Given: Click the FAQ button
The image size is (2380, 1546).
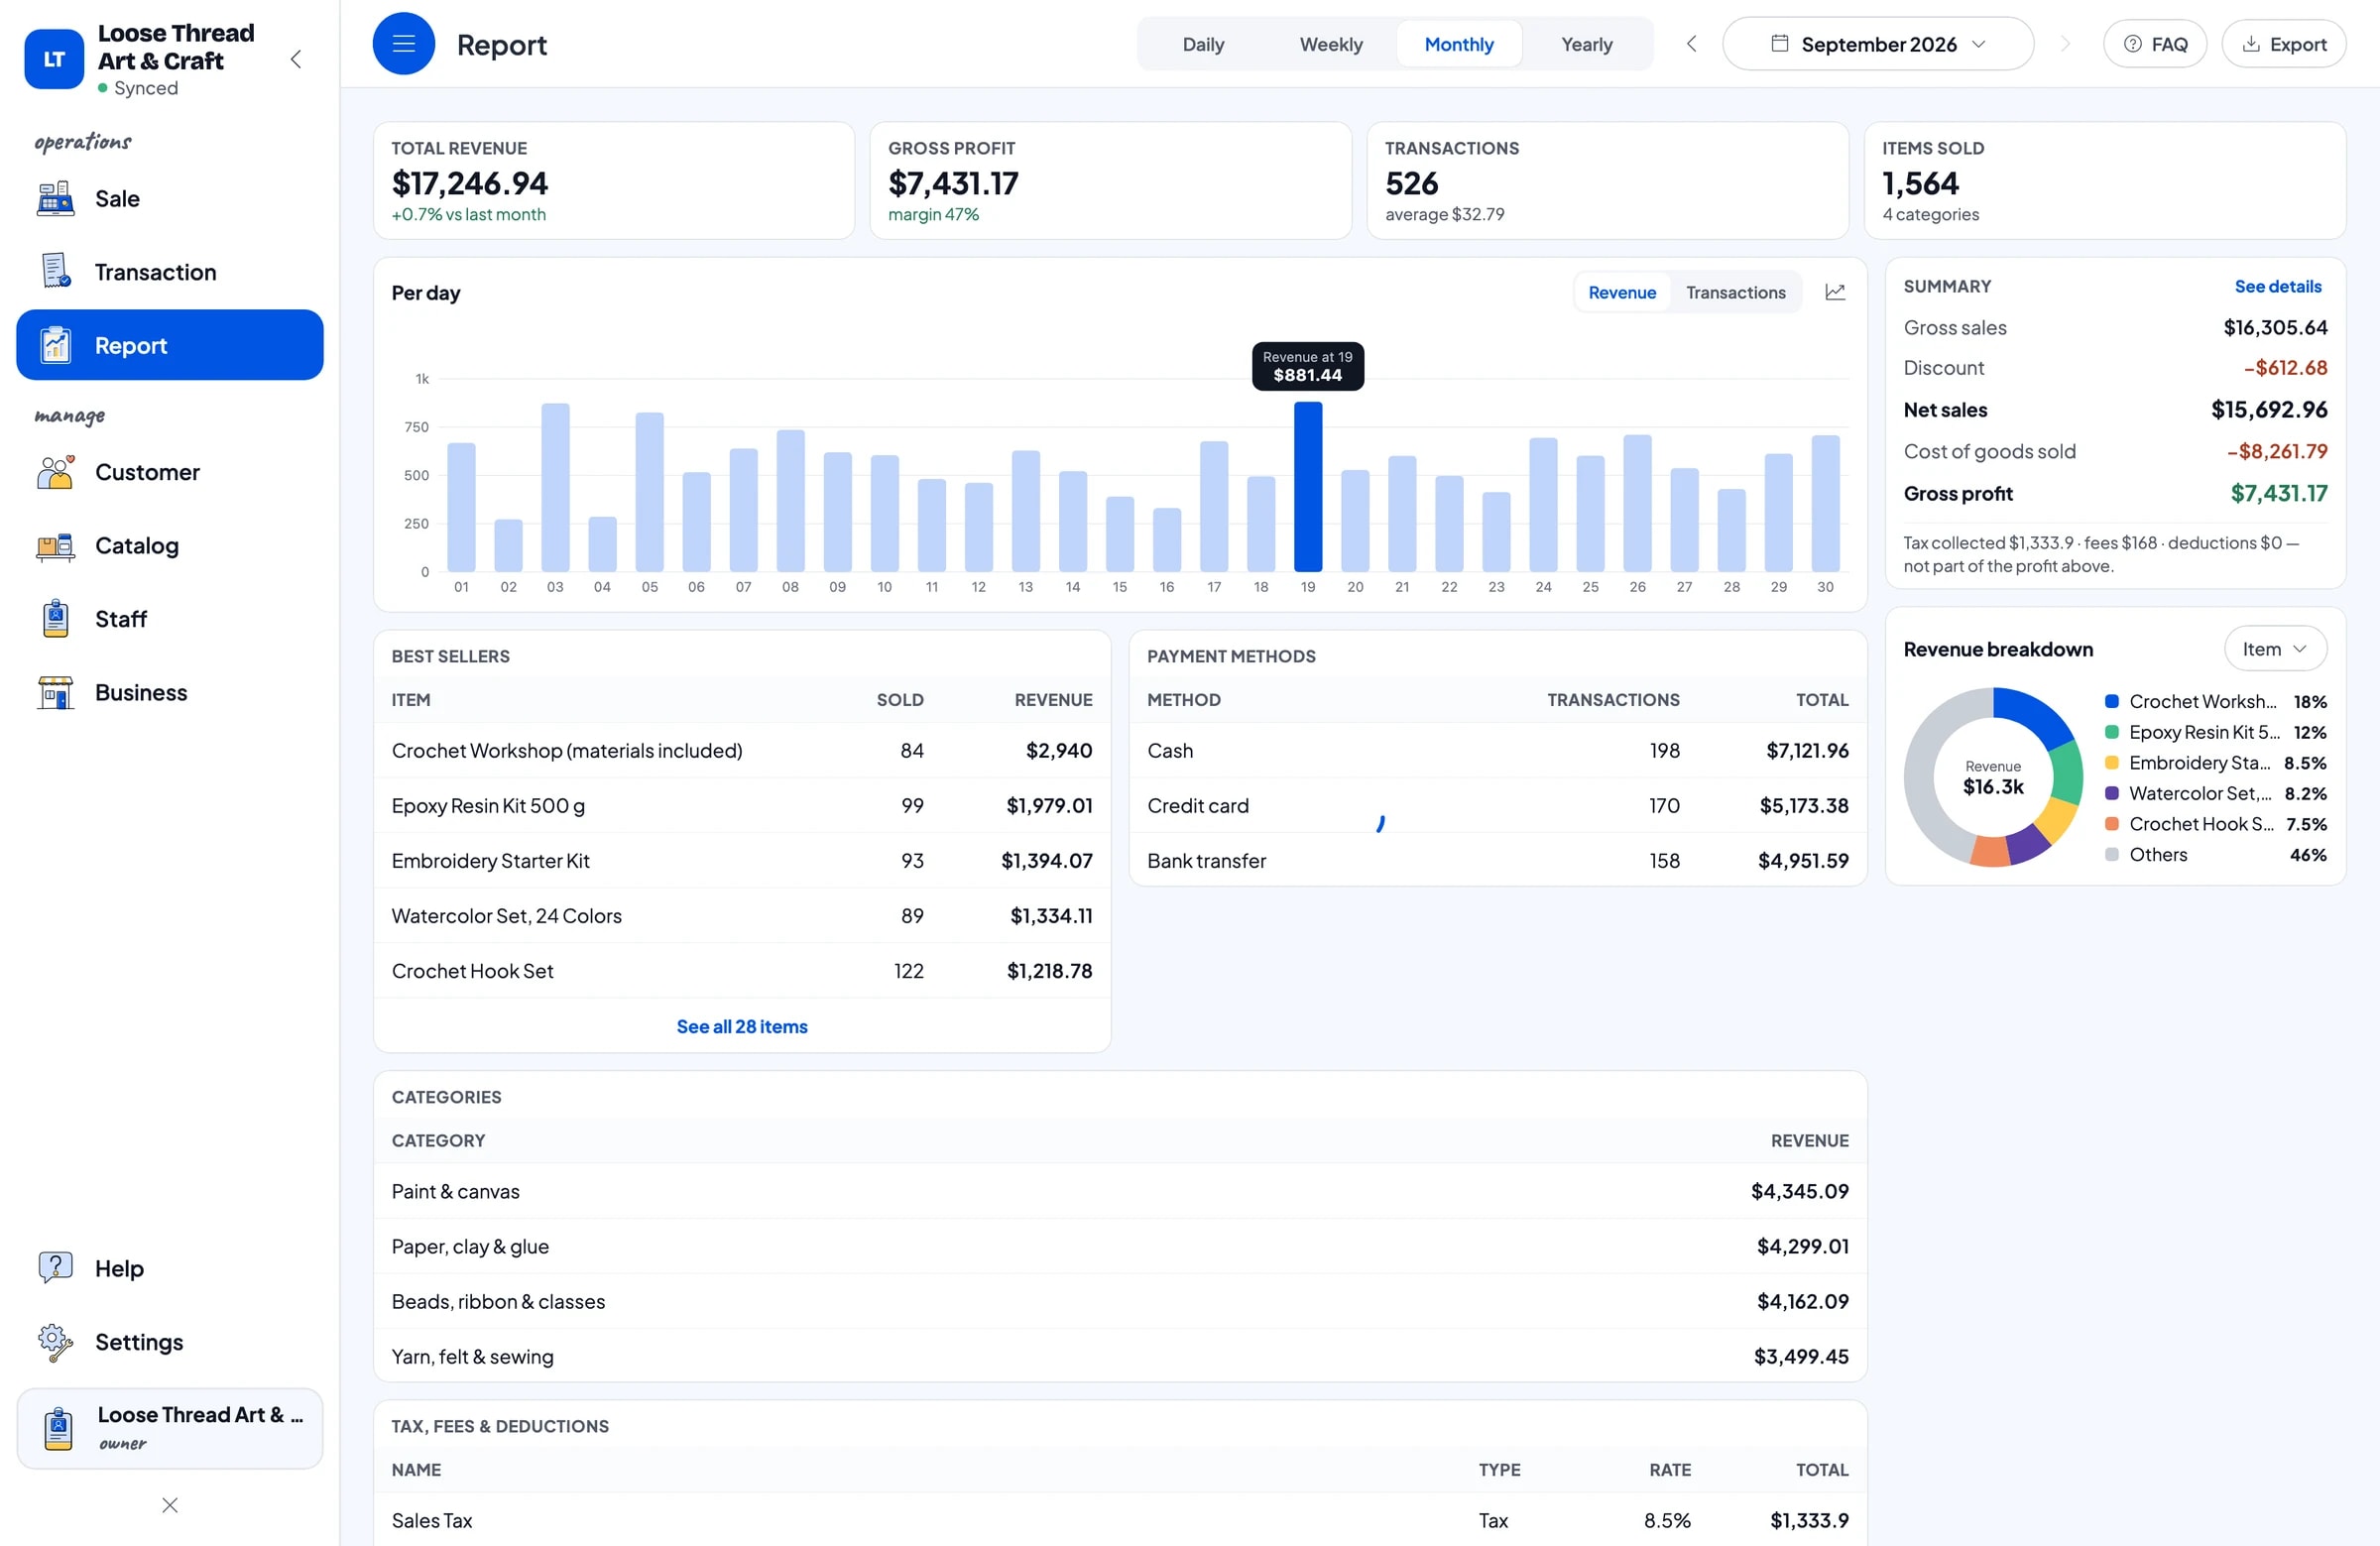Looking at the screenshot, I should [2155, 44].
